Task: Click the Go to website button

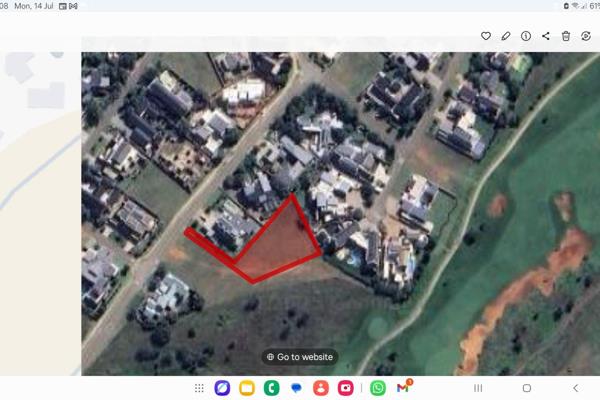Action: coord(300,357)
